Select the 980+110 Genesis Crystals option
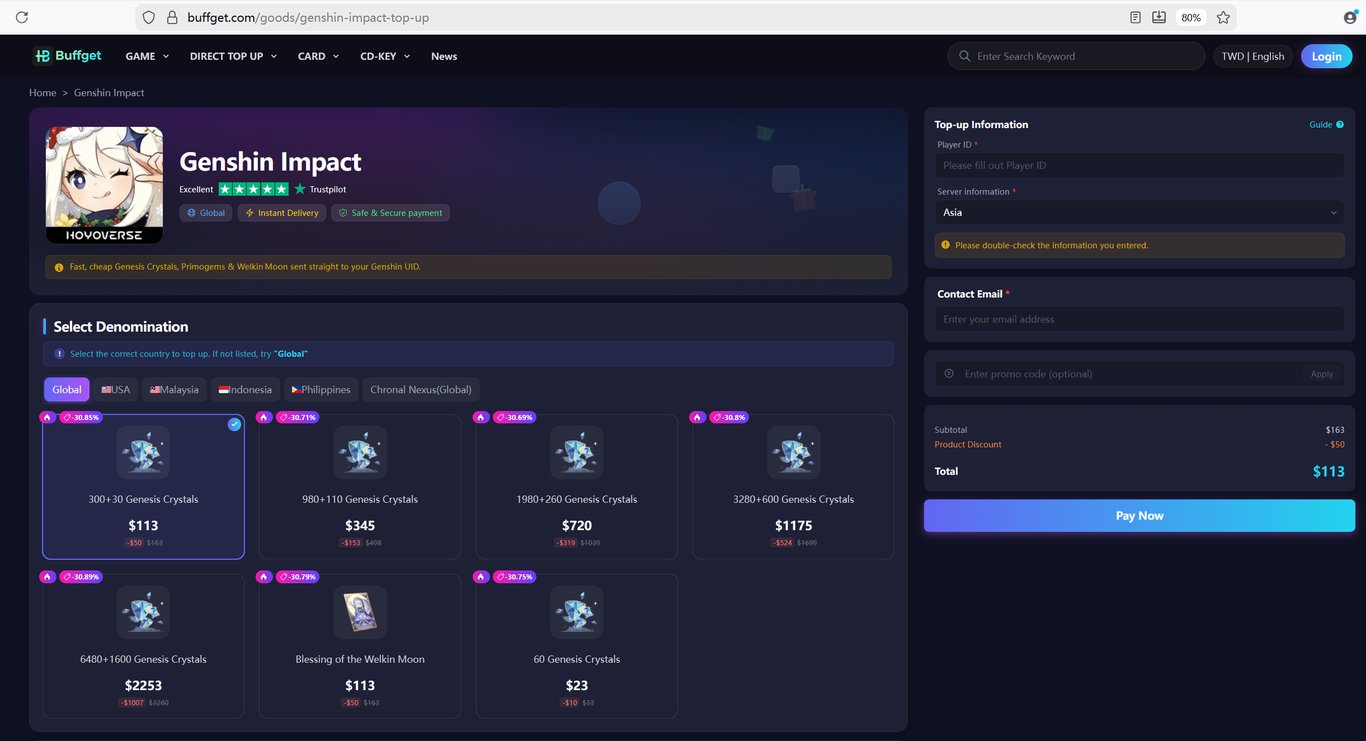This screenshot has height=741, width=1366. (x=360, y=487)
